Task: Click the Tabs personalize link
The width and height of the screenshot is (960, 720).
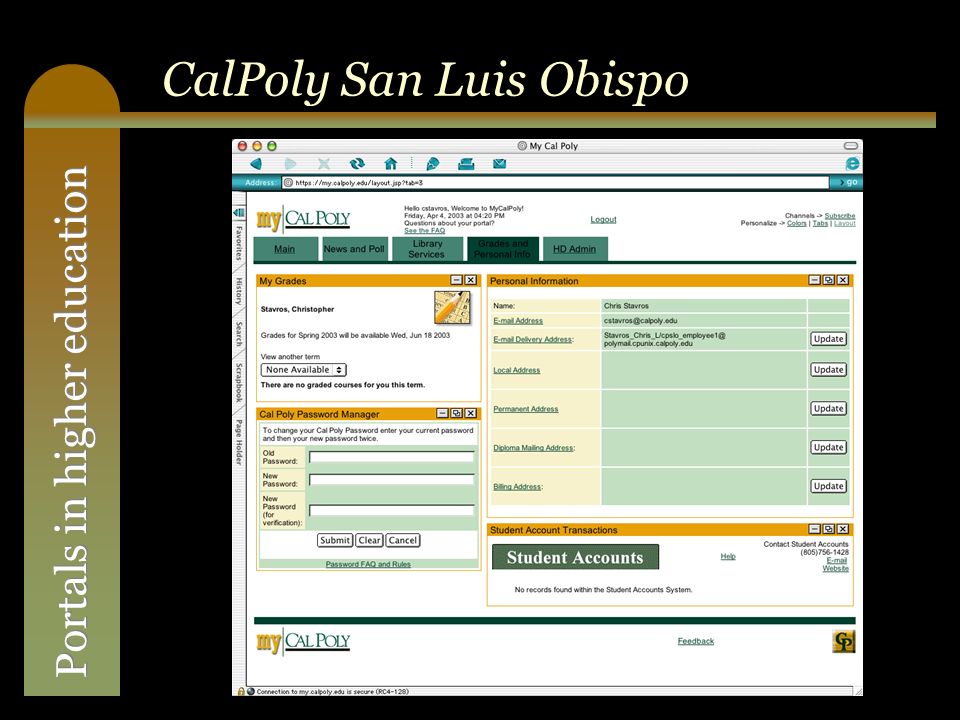Action: [x=820, y=223]
